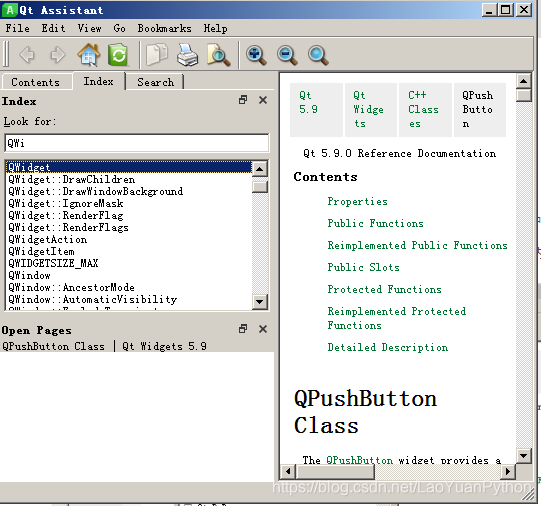
Task: Switch to the Contents tab
Action: click(36, 82)
